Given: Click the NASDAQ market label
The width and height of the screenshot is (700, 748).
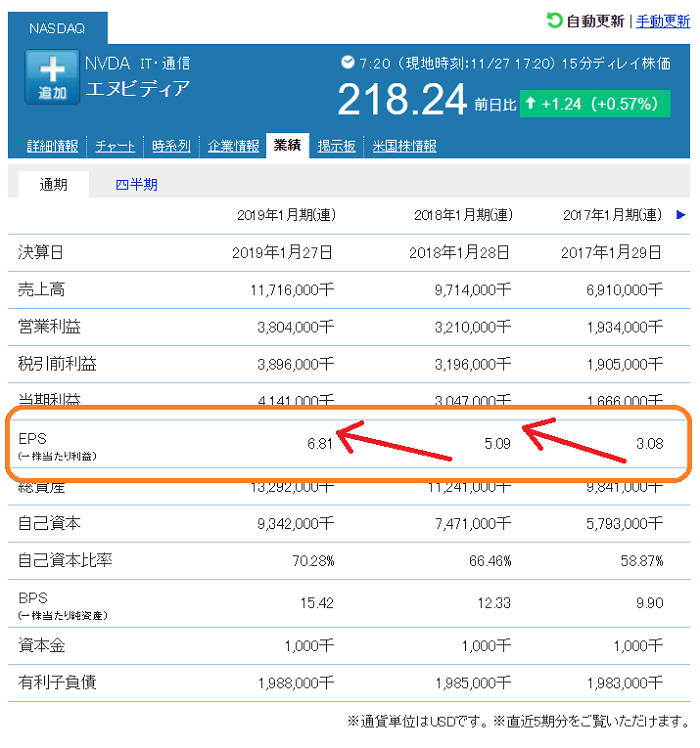Looking at the screenshot, I should tap(57, 29).
